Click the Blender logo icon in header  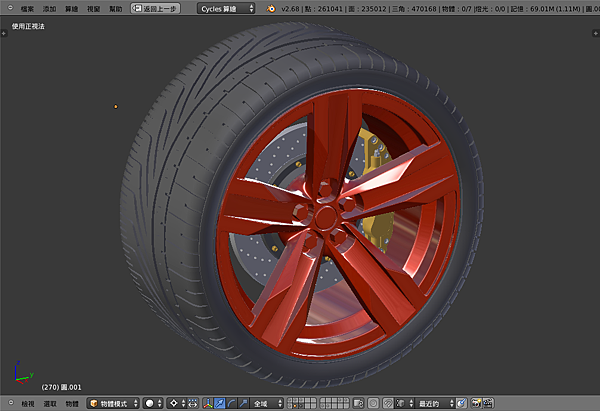(271, 8)
